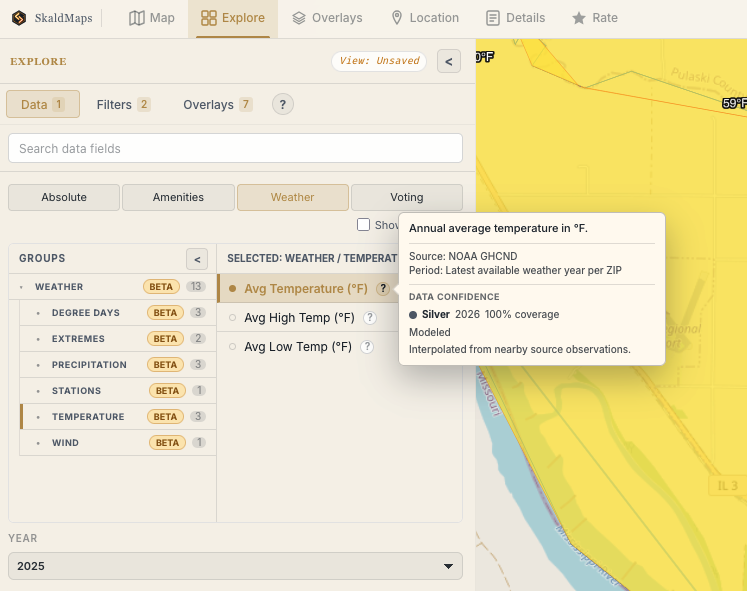The width and height of the screenshot is (747, 591).
Task: Click the 13 count badge on Weather
Action: click(196, 287)
